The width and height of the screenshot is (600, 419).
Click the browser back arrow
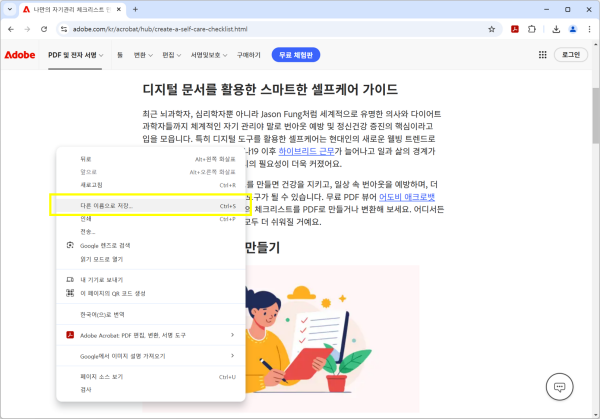[x=11, y=29]
